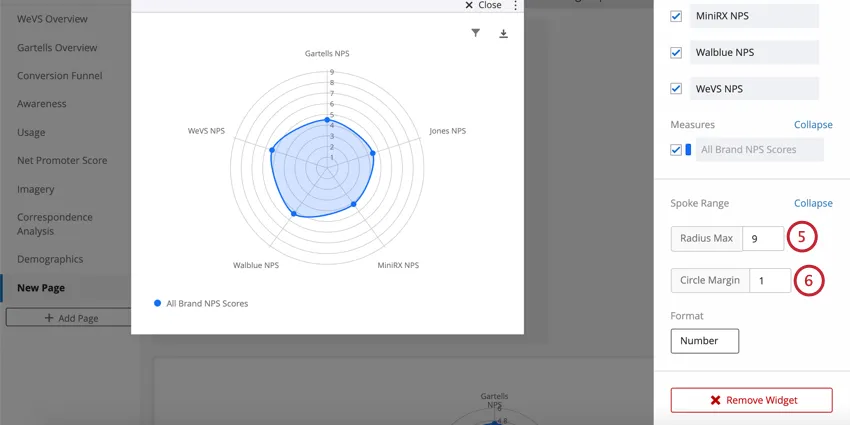The width and height of the screenshot is (850, 425).
Task: Close the widget preview panel
Action: coord(483,5)
